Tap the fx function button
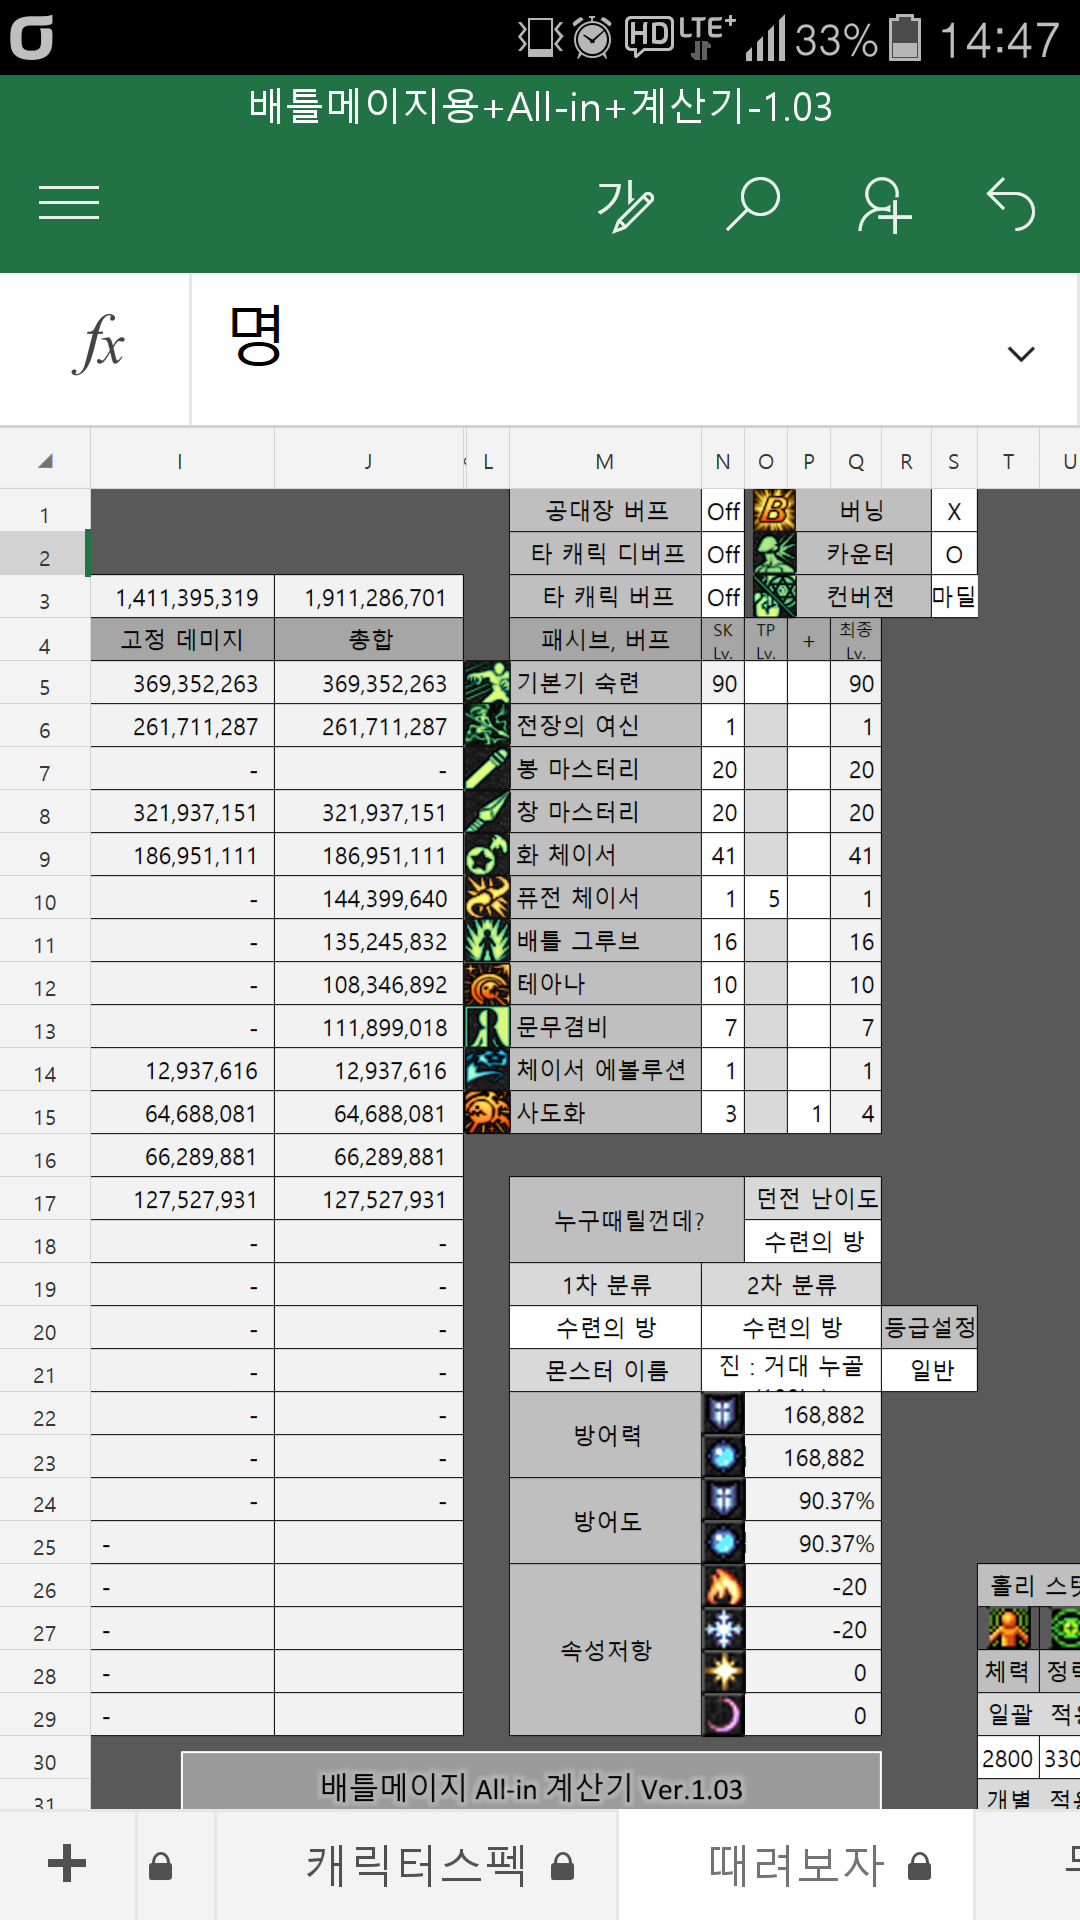This screenshot has width=1080, height=1920. pos(97,347)
